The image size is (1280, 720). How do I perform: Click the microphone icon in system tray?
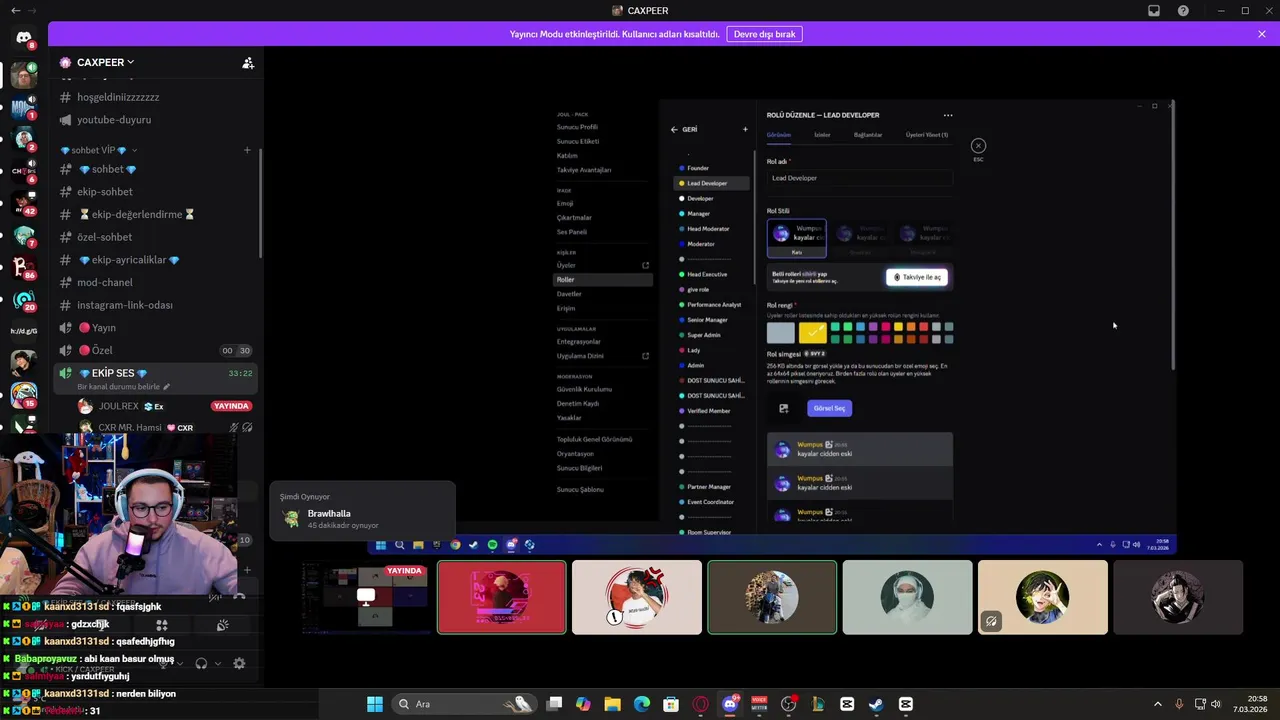[x=1179, y=704]
